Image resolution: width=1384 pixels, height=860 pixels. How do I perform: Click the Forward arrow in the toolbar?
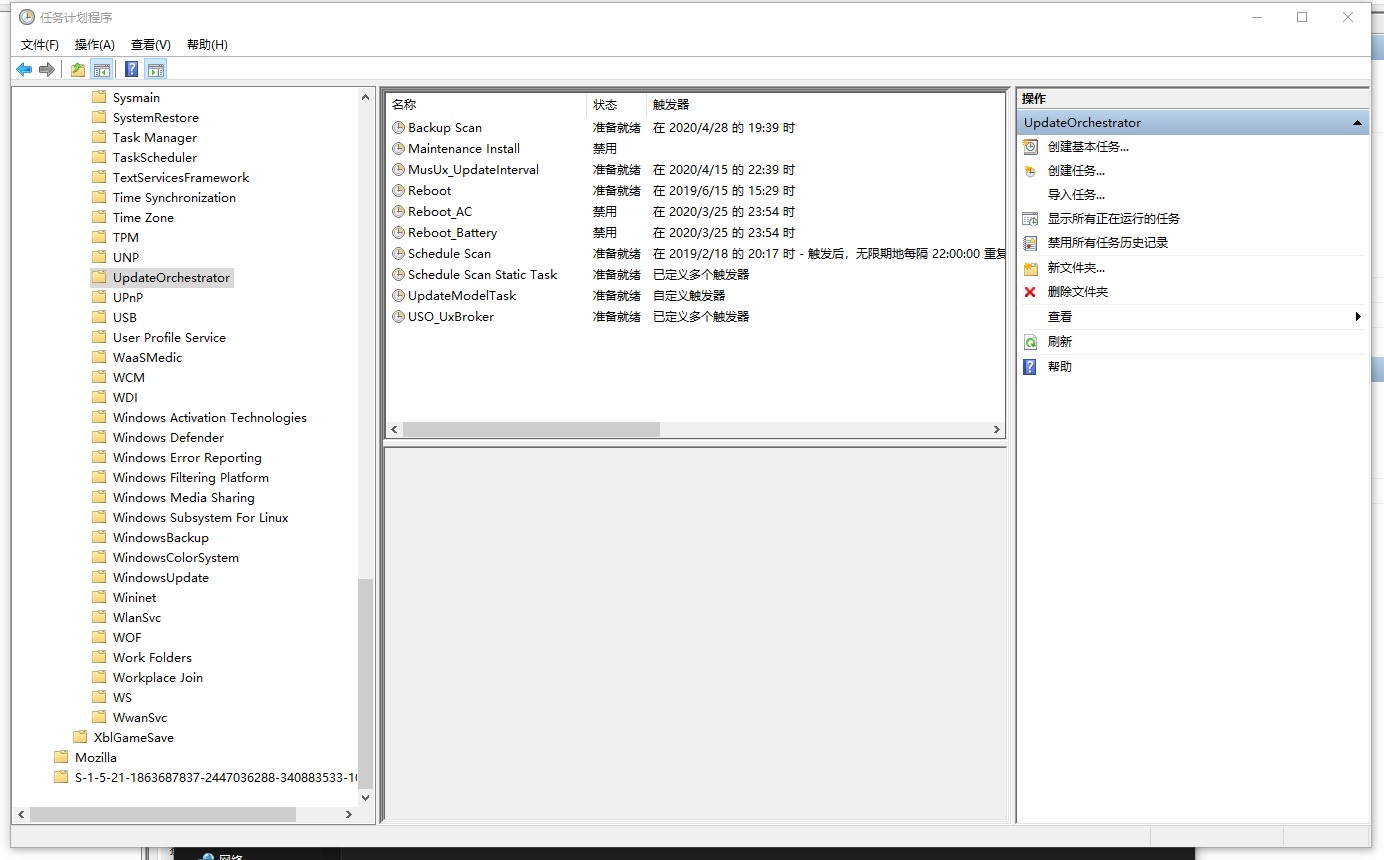tap(46, 69)
